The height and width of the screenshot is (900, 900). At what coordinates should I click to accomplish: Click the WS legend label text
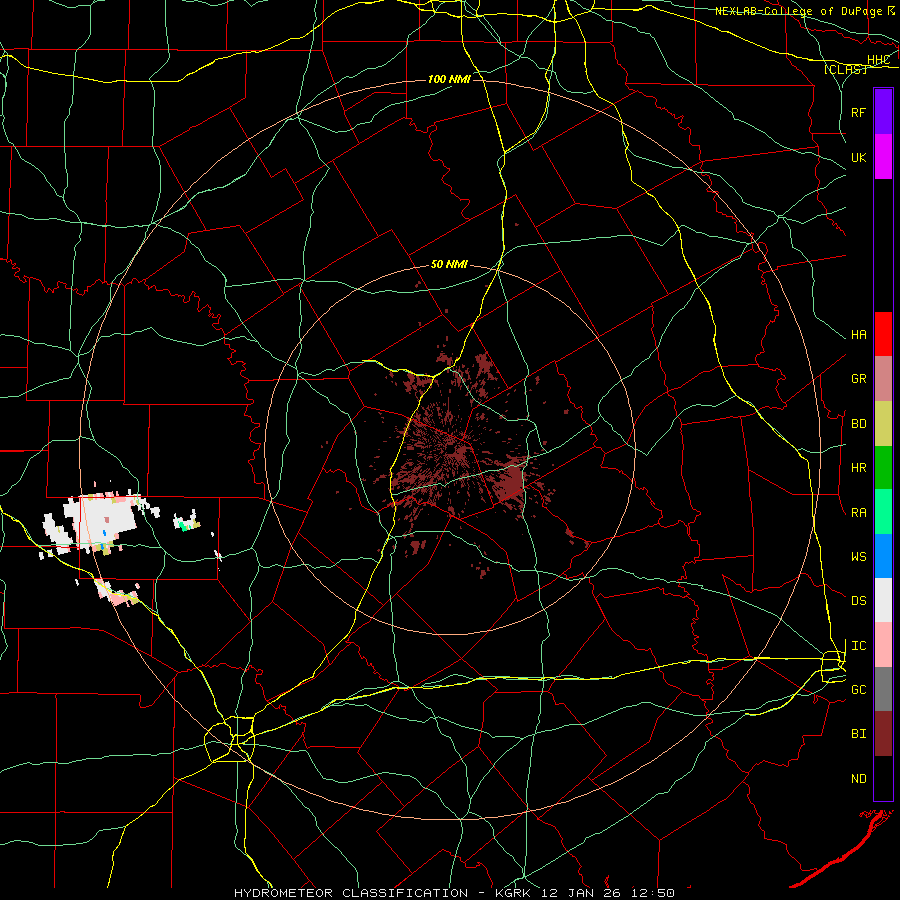pos(859,557)
